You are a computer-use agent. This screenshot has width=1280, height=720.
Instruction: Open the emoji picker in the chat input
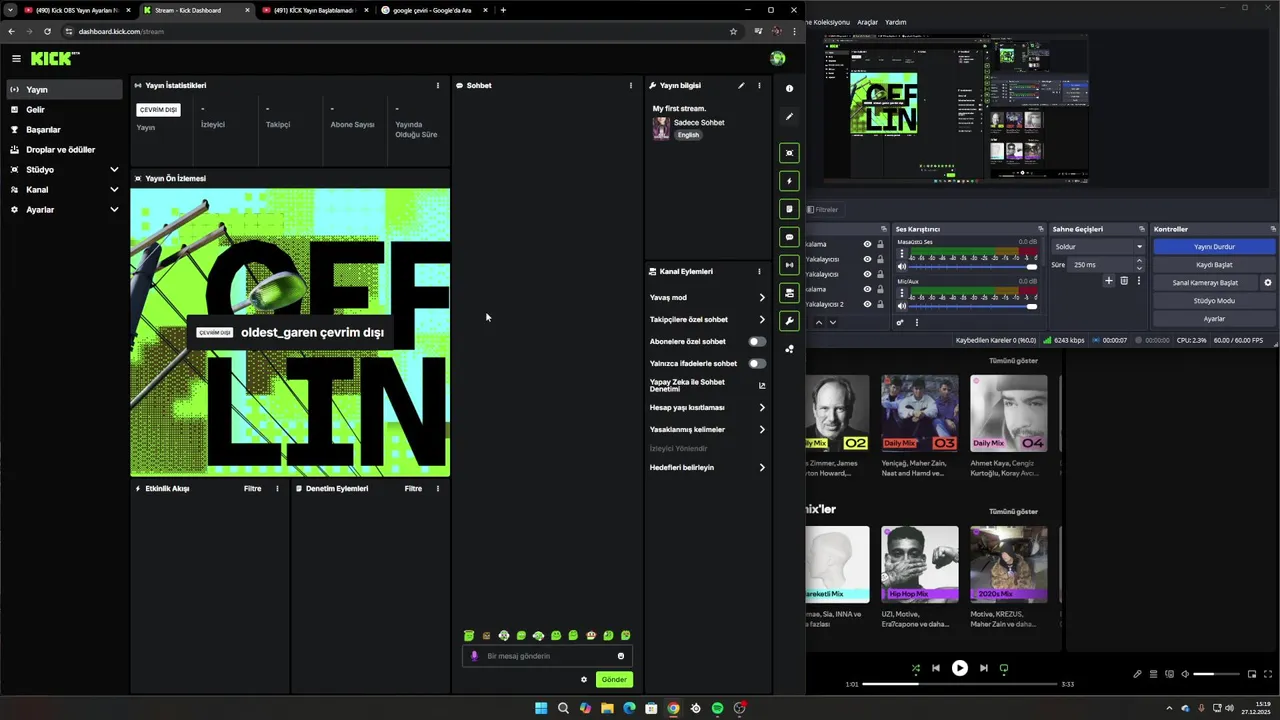(621, 656)
